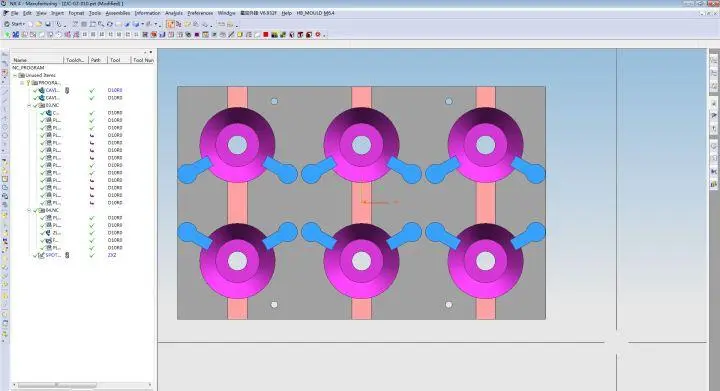This screenshot has height=391, width=720.
Task: Open the View menu
Action: tap(41, 13)
